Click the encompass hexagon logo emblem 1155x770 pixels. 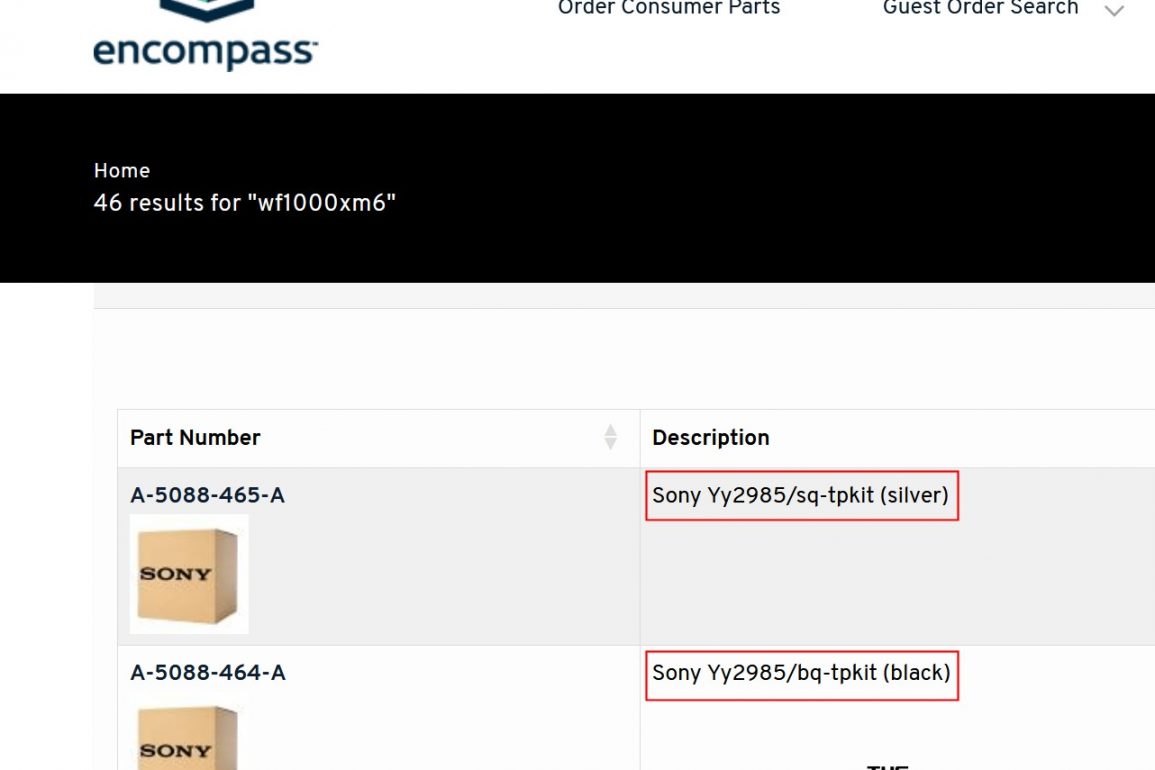coord(206,10)
